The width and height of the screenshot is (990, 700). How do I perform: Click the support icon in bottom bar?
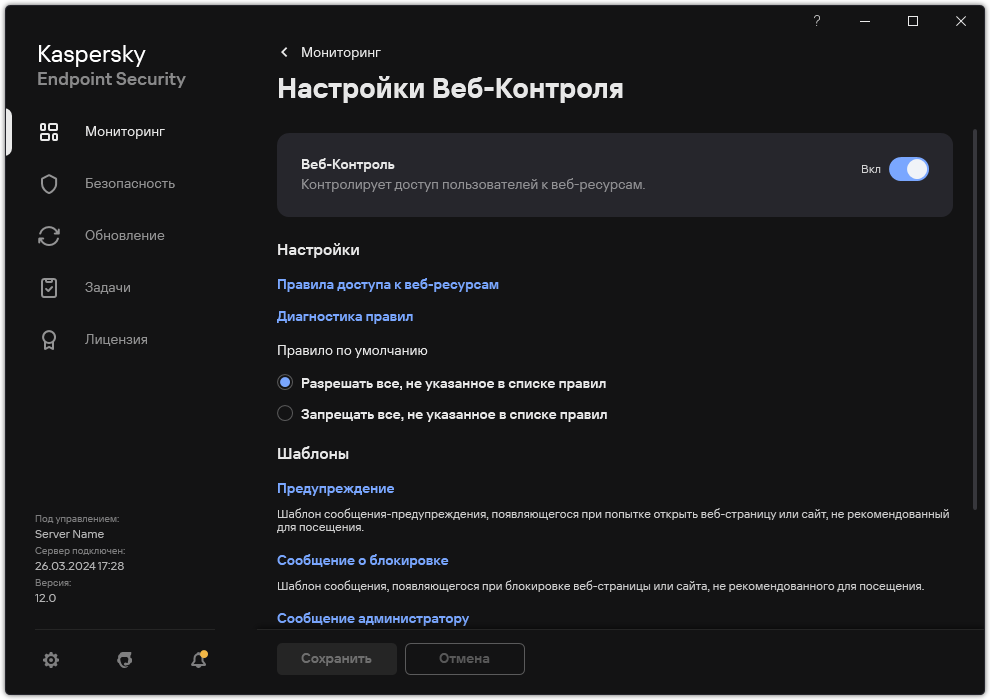point(124,660)
